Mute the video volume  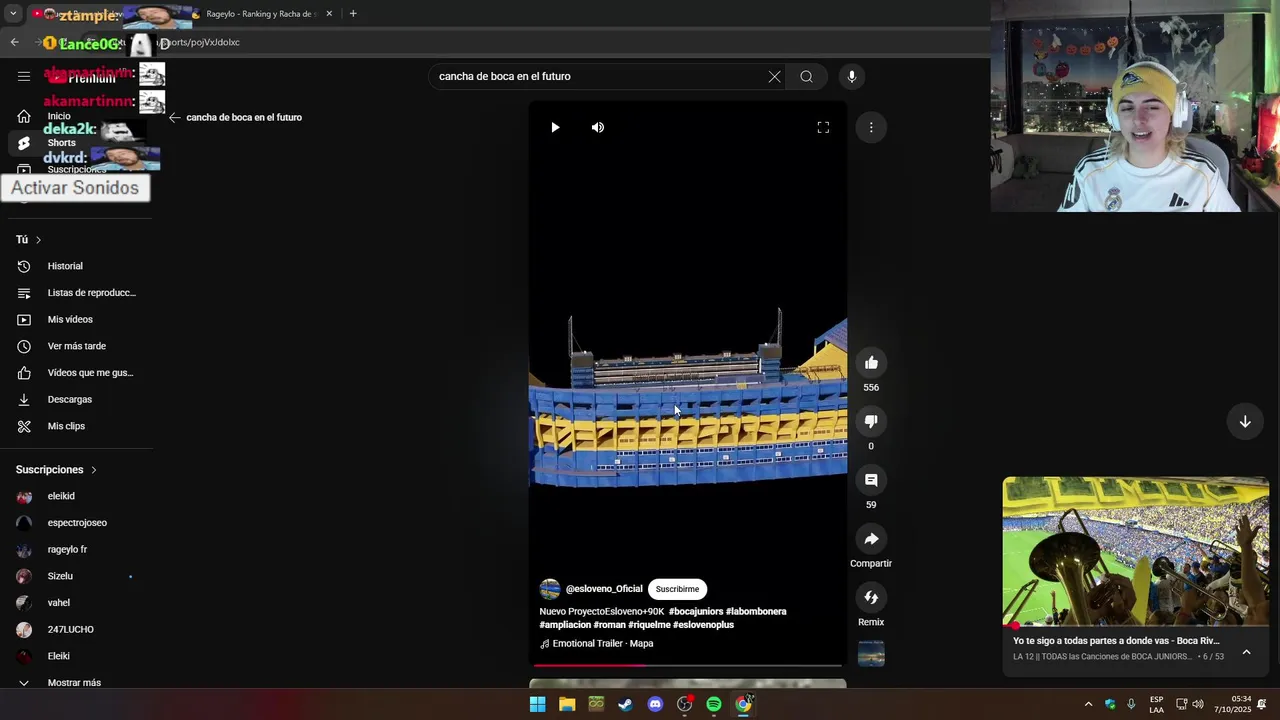598,127
